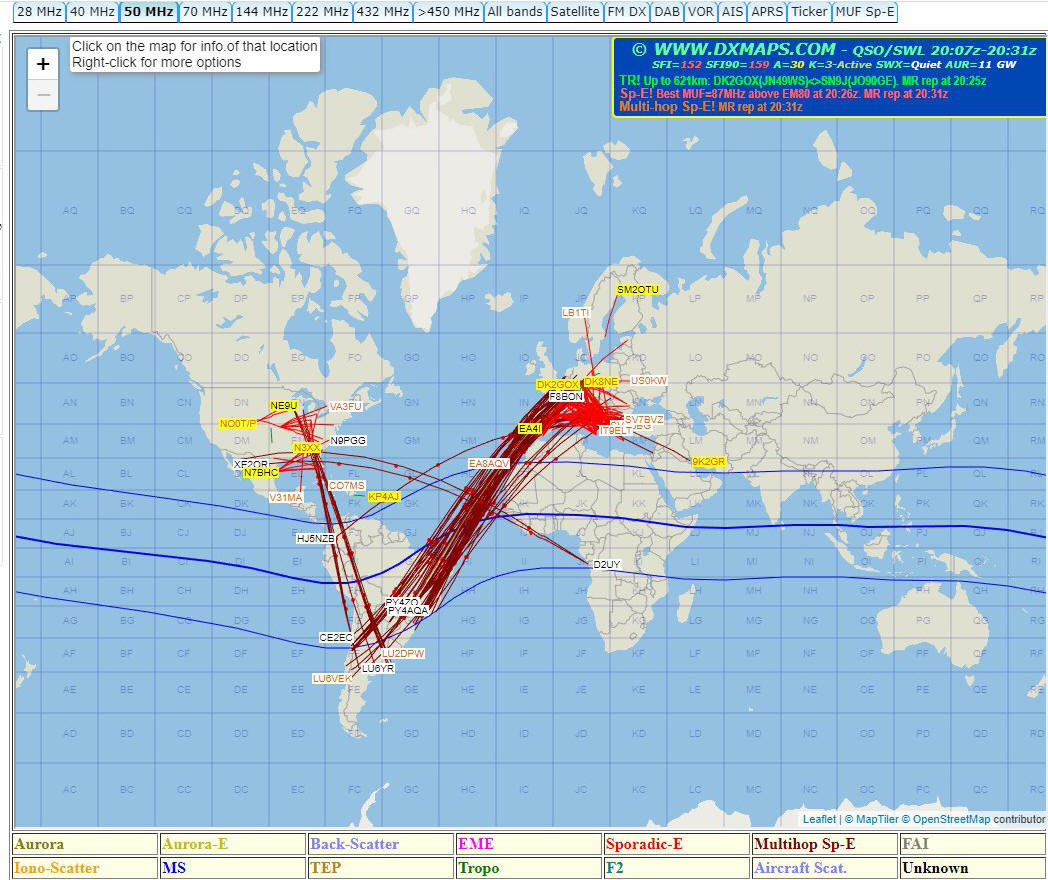This screenshot has height=880, width=1048.
Task: Select the D2UY station label
Action: 607,565
